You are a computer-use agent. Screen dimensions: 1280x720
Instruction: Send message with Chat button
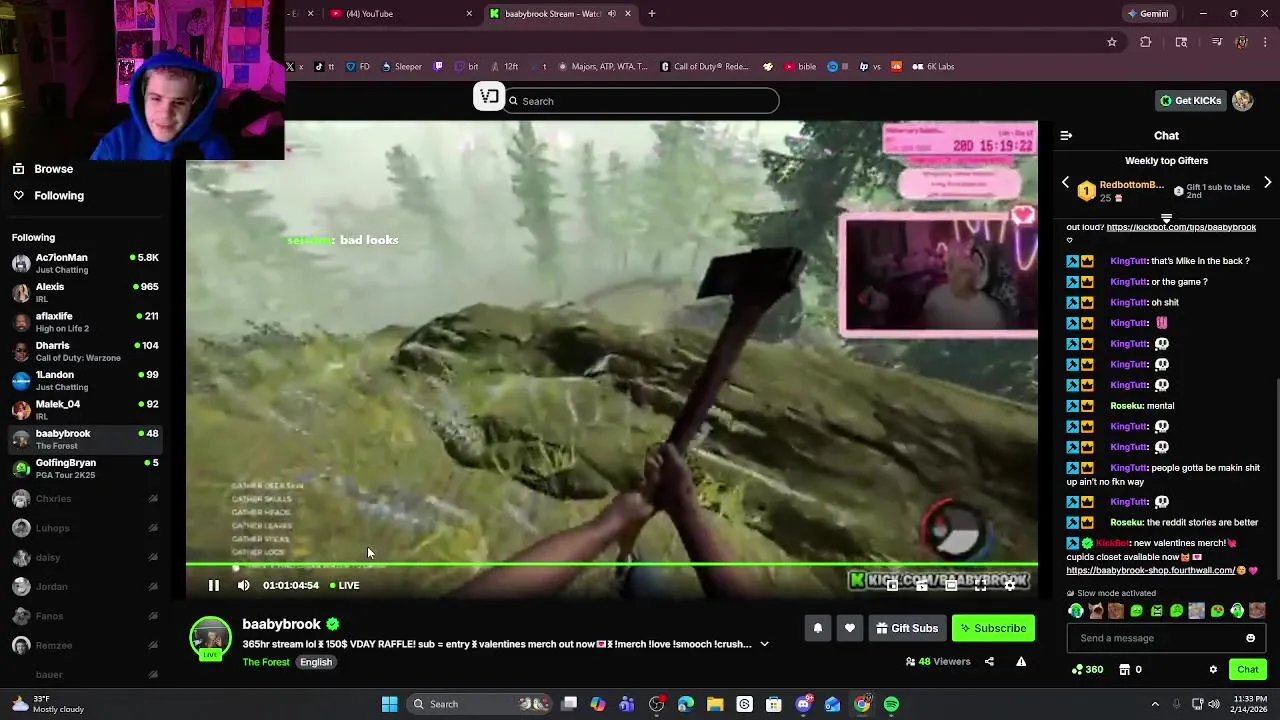[1247, 669]
